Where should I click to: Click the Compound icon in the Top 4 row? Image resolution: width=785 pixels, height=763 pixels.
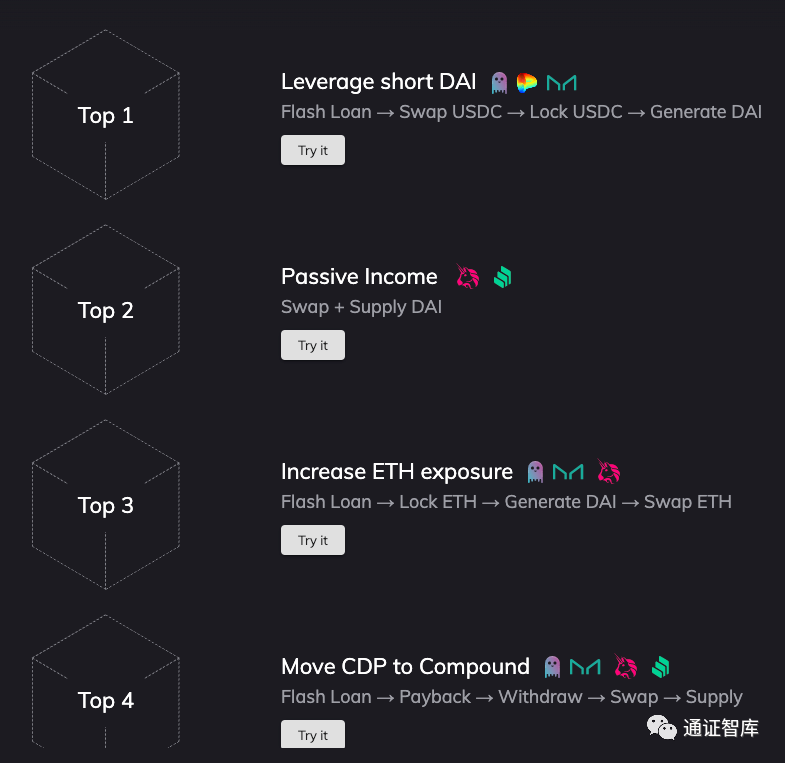(660, 666)
